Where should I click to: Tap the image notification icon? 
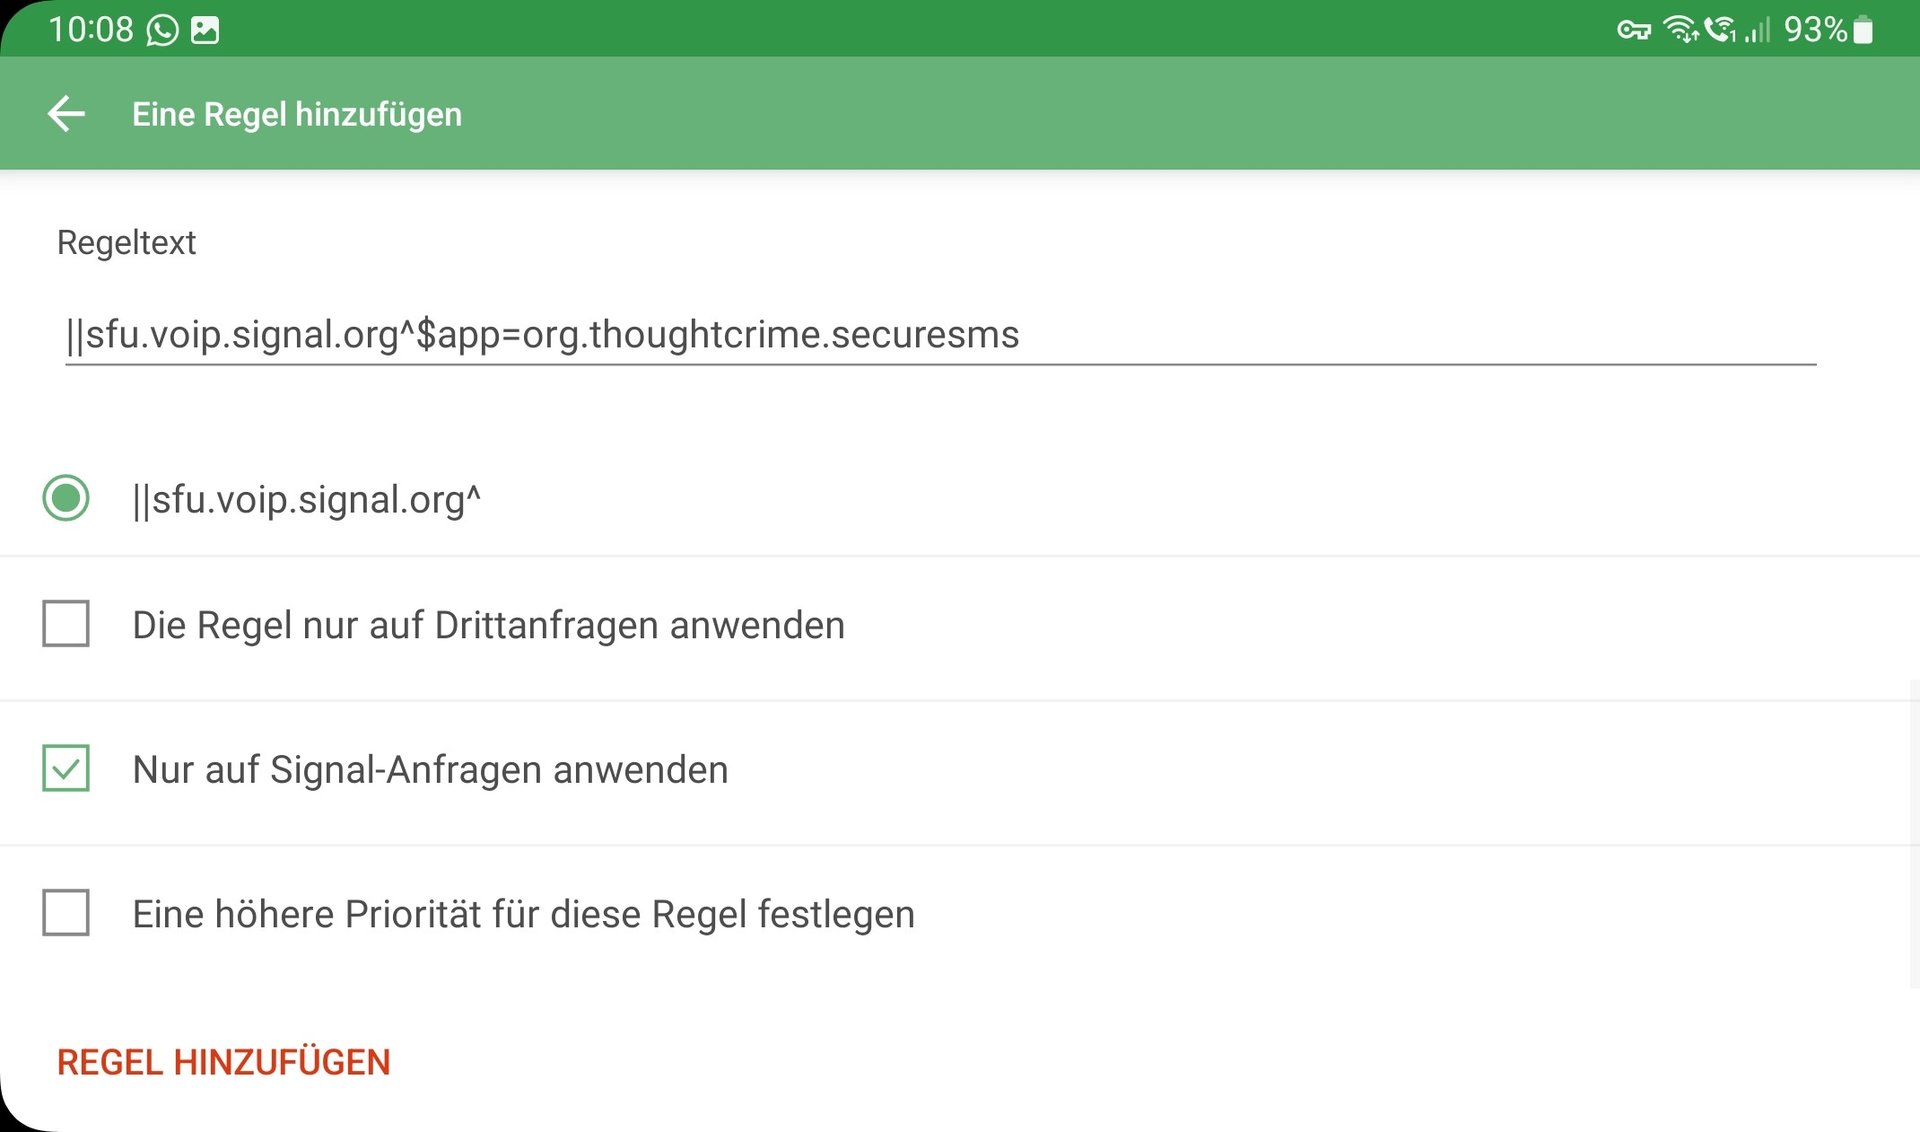205,30
